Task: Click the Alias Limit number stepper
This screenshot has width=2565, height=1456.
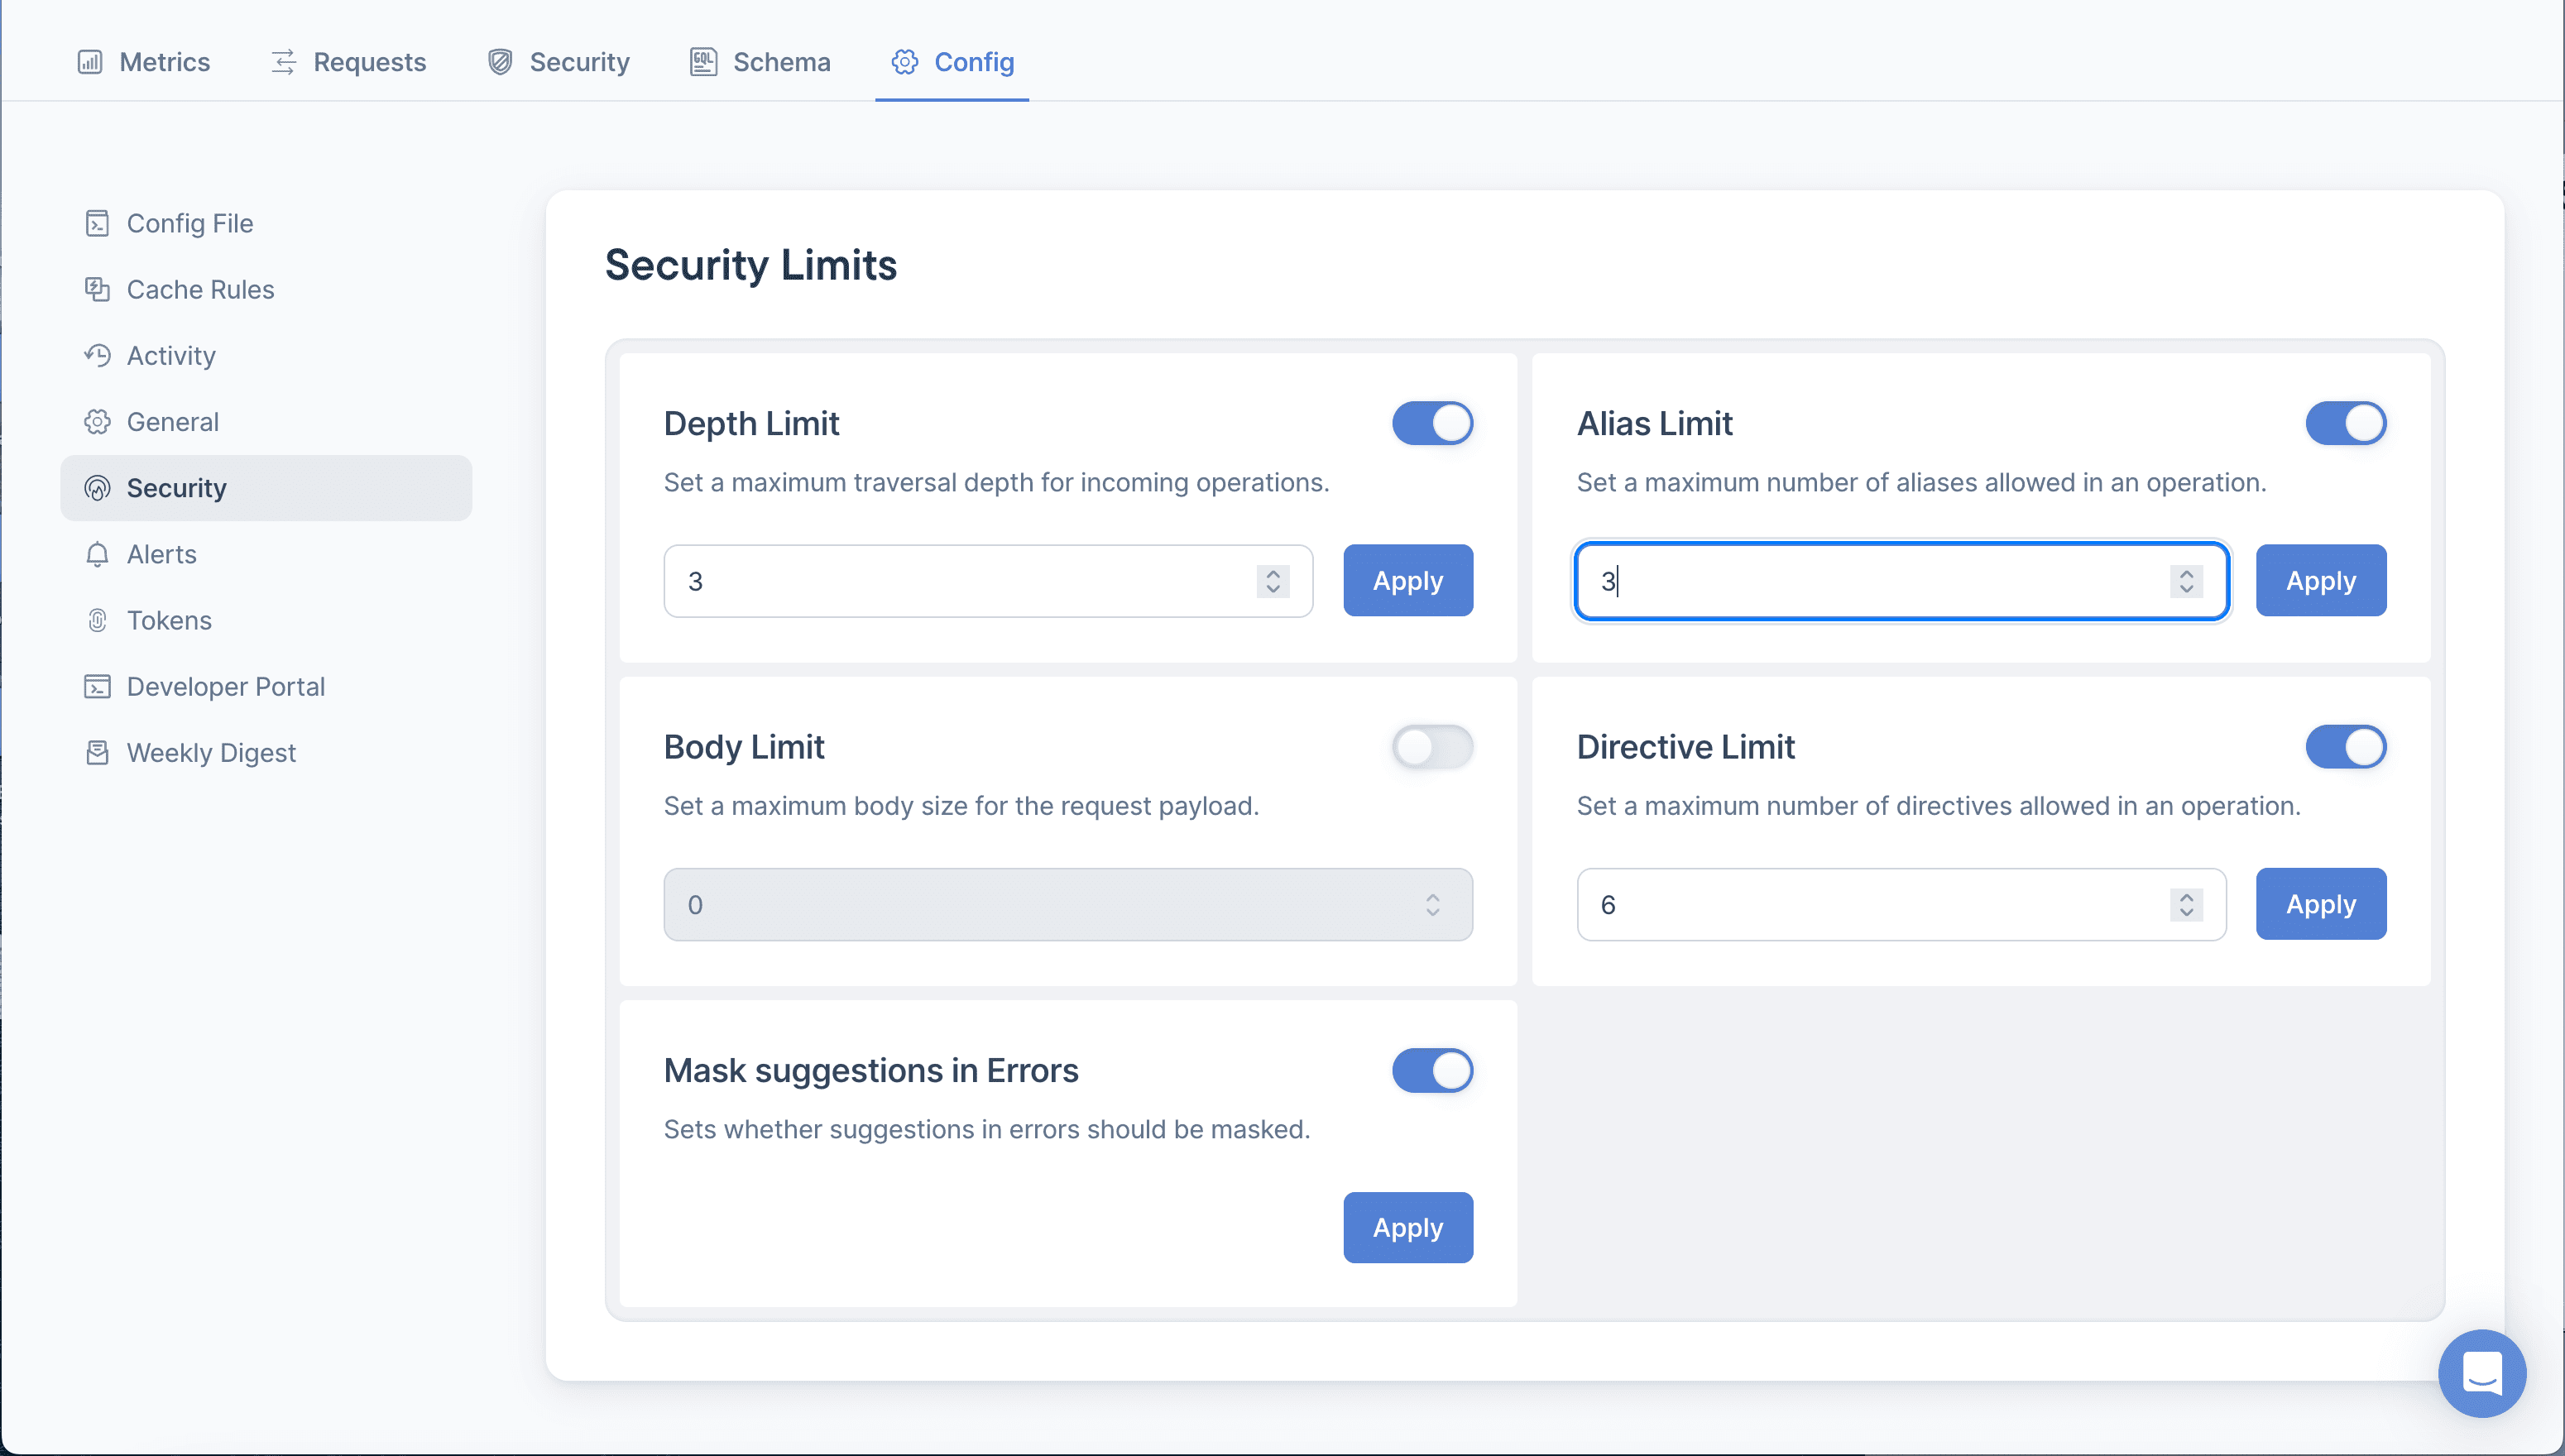Action: 2186,581
